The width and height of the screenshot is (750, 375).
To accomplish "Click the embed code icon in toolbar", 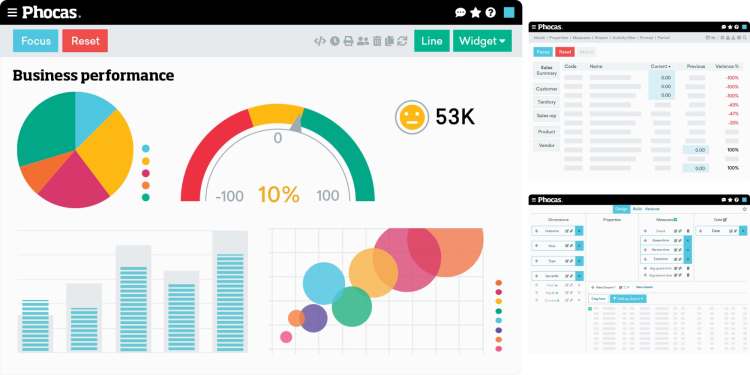I will [320, 41].
